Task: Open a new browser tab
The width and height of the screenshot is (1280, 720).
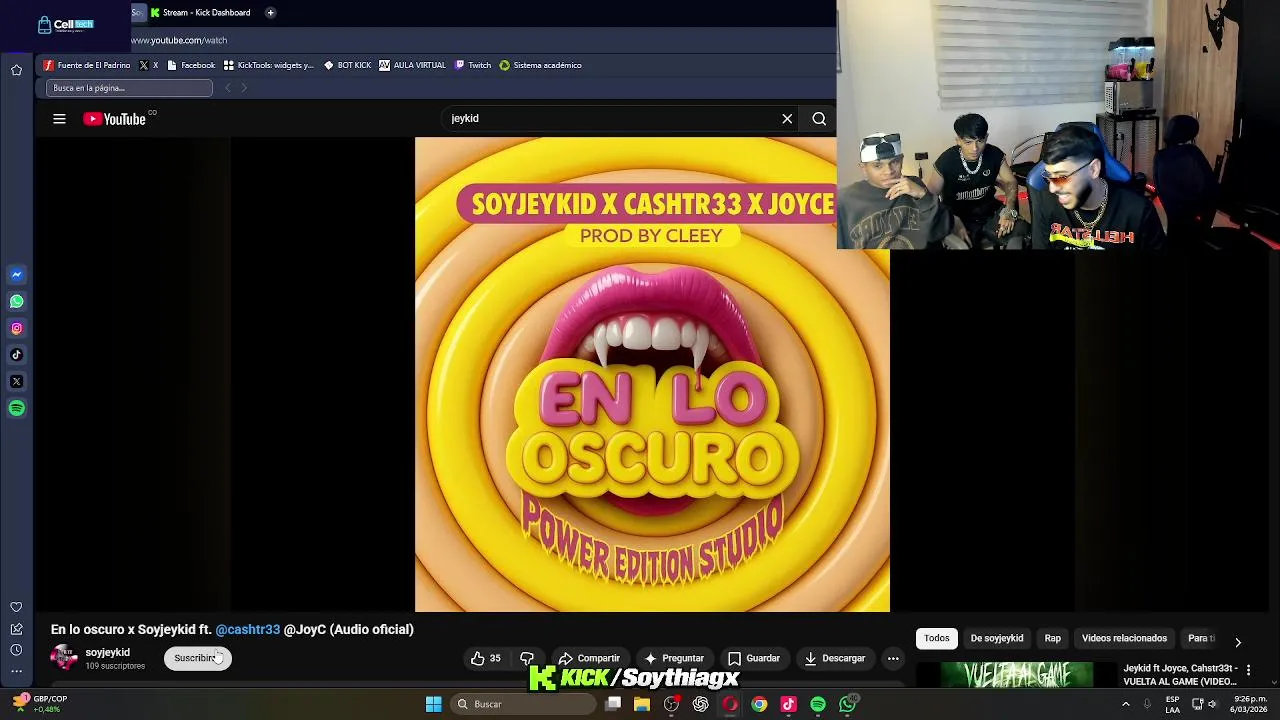Action: pyautogui.click(x=270, y=12)
